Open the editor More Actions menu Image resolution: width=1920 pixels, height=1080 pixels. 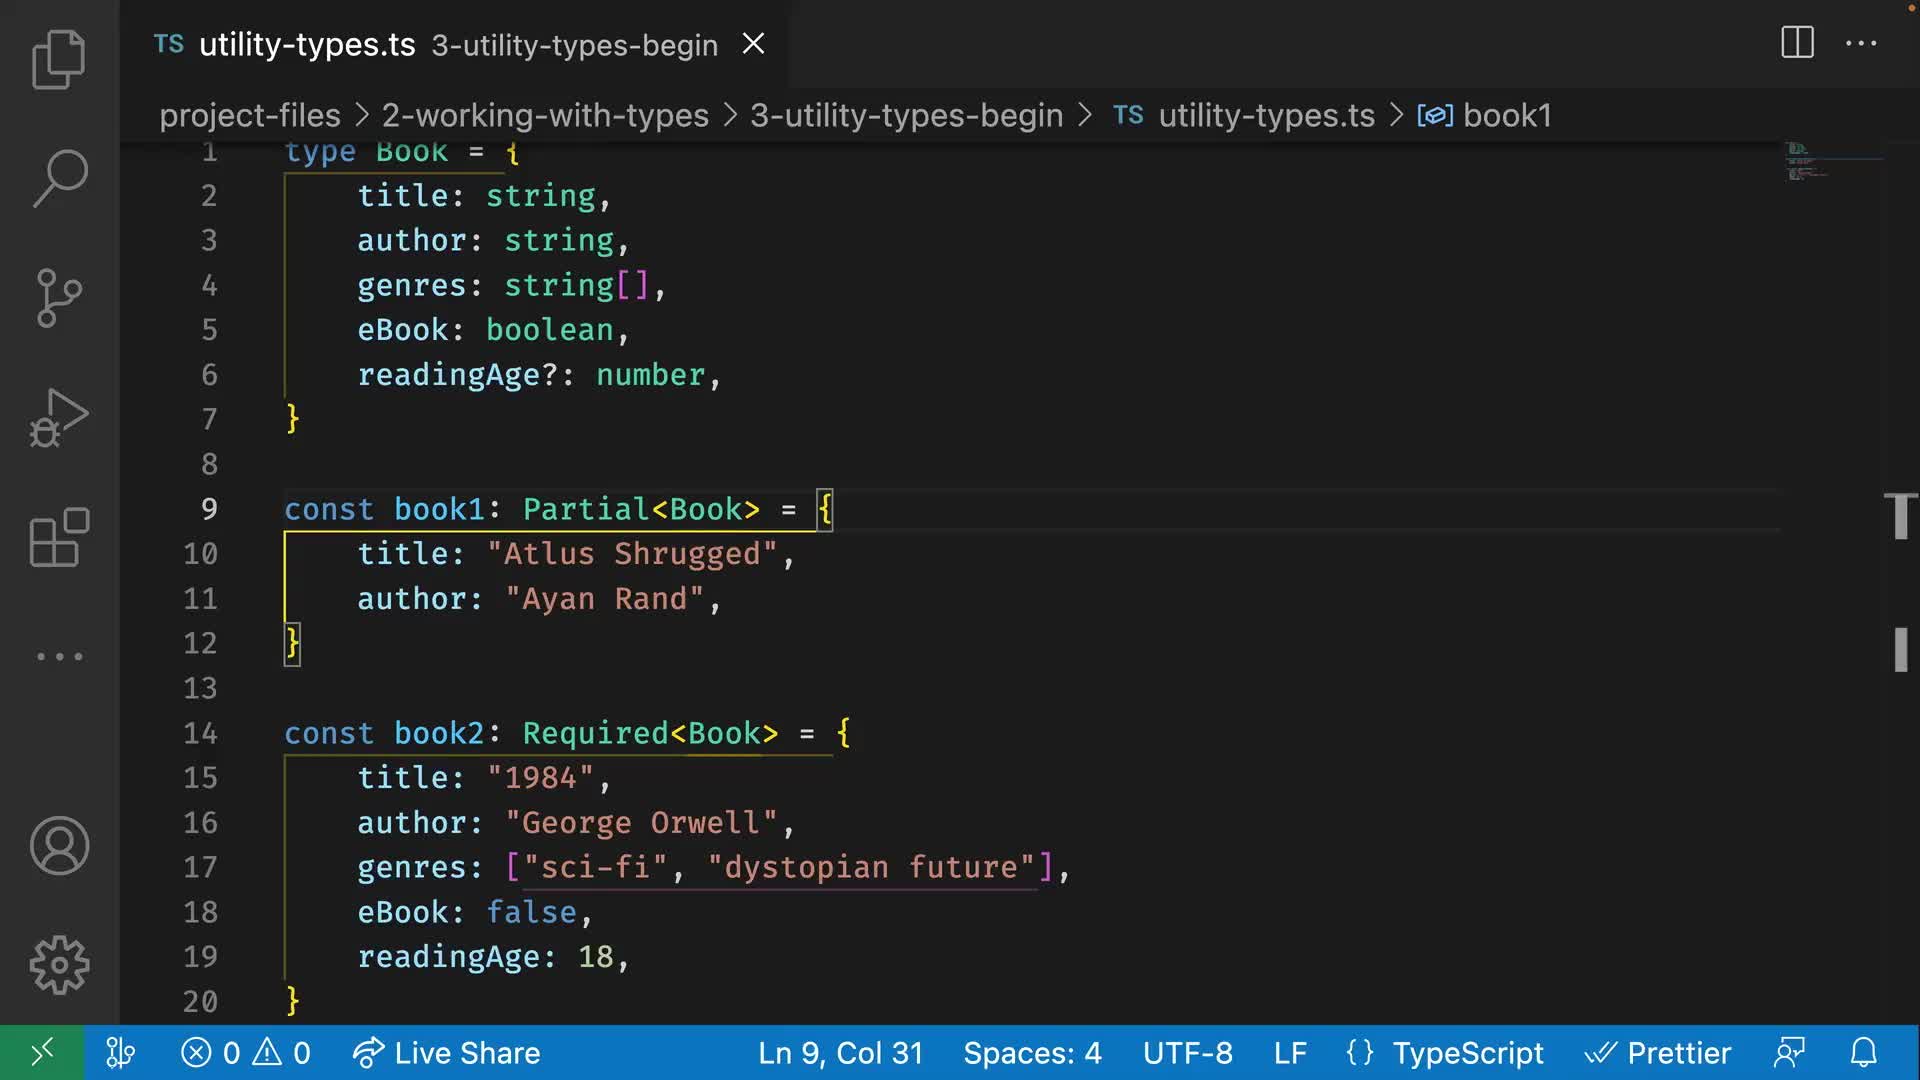tap(1860, 43)
